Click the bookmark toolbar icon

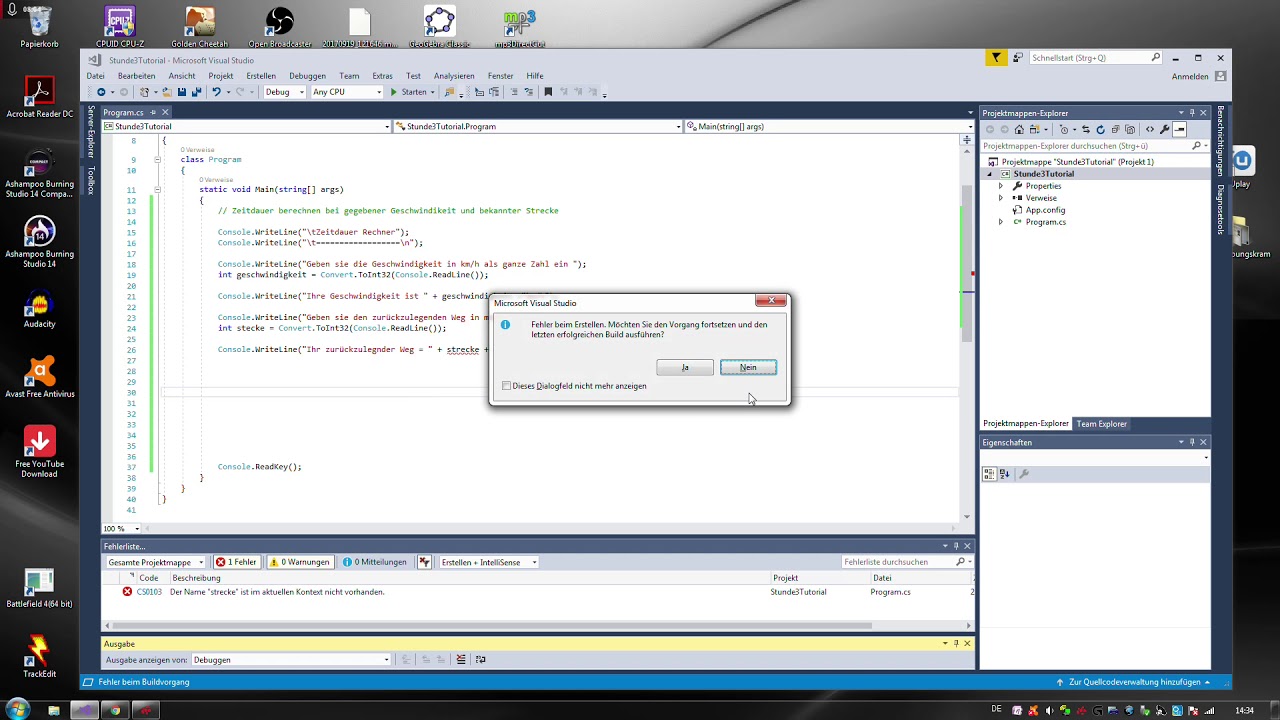coord(547,92)
